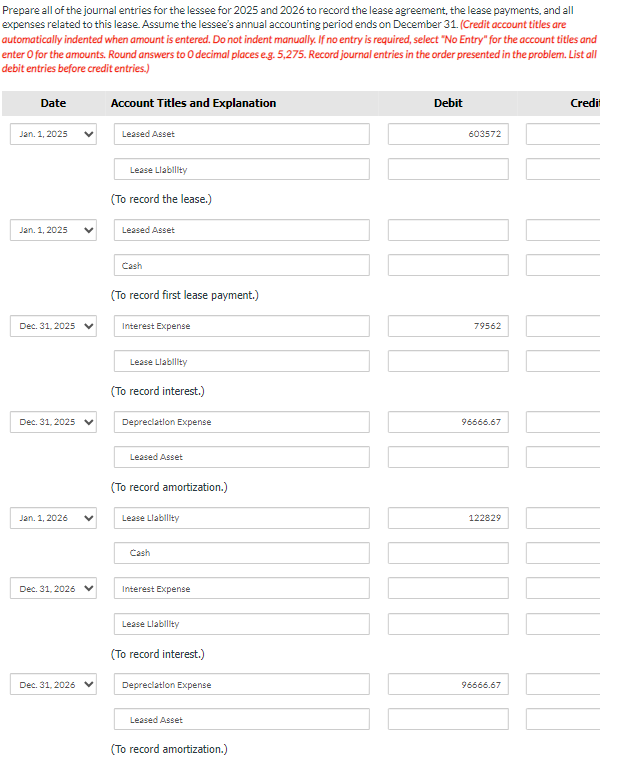Image resolution: width=617 pixels, height=763 pixels.
Task: Open date dropdown for first lease payment entry
Action: [53, 230]
